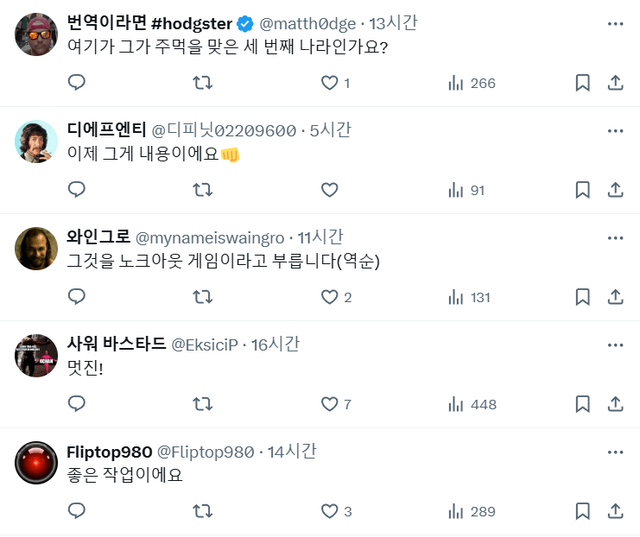Image resolution: width=640 pixels, height=537 pixels.
Task: Like the 와인그로 tweet
Action: 329,297
